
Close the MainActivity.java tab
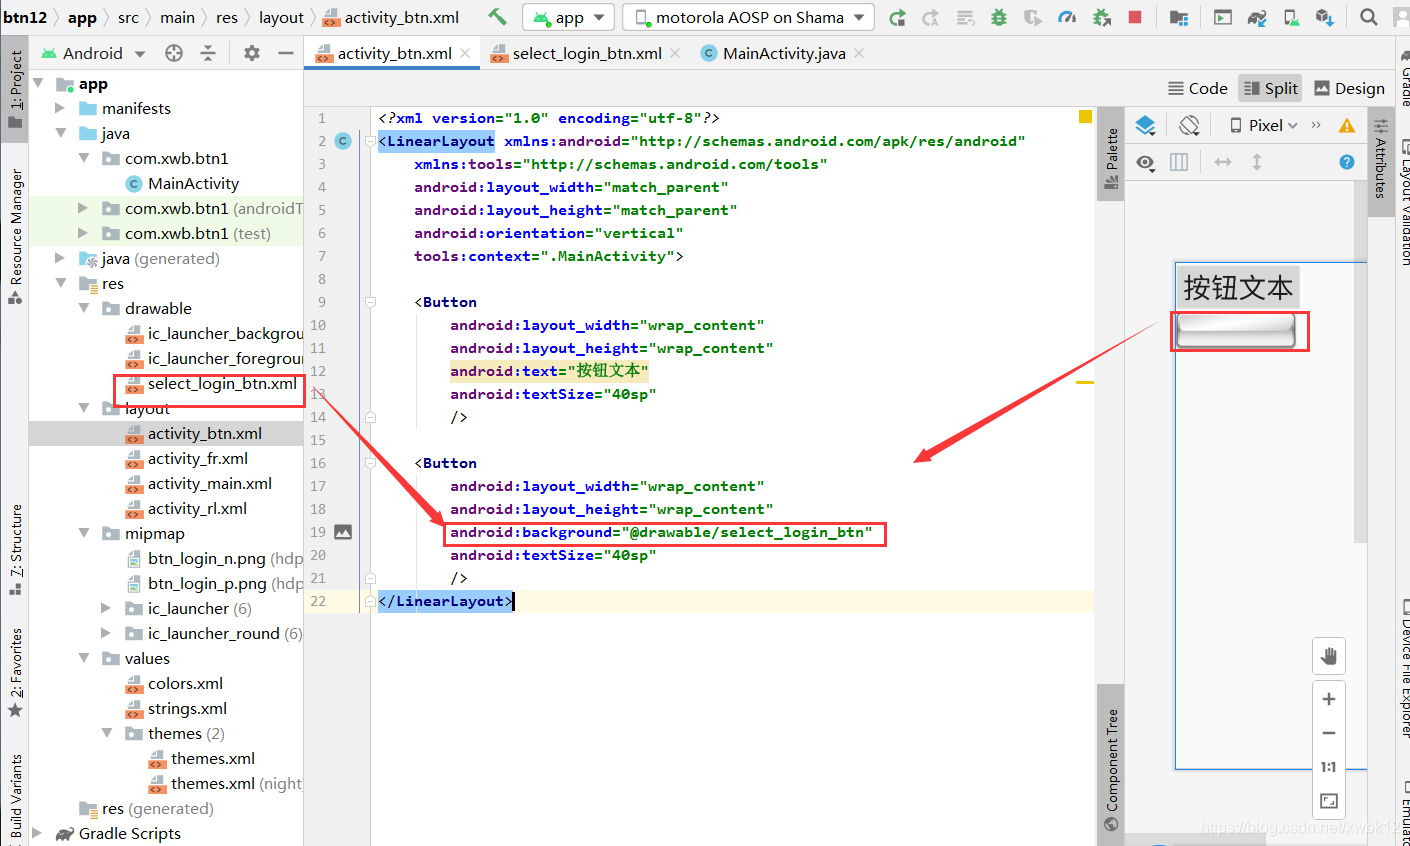coord(859,53)
